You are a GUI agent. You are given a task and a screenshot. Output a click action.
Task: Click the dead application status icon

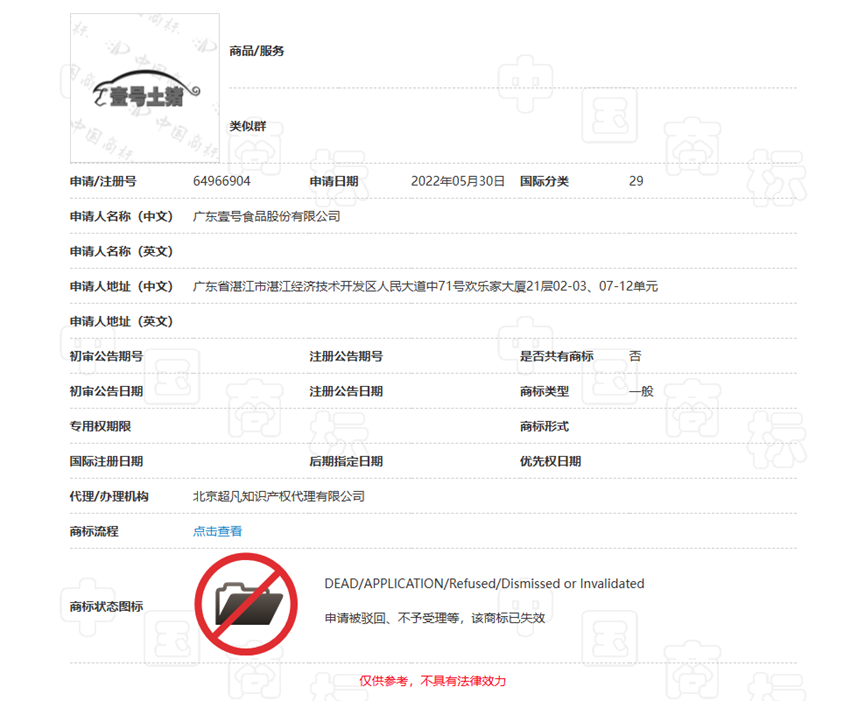(246, 604)
